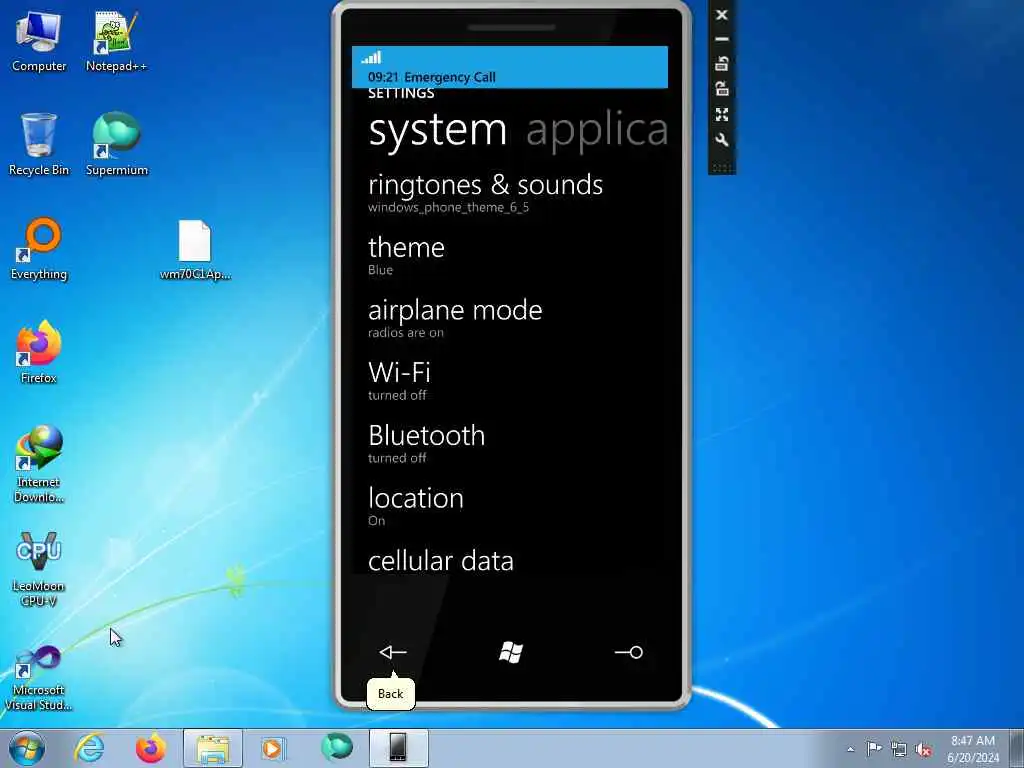Viewport: 1024px width, 768px height.
Task: Open cellular data settings
Action: [441, 561]
